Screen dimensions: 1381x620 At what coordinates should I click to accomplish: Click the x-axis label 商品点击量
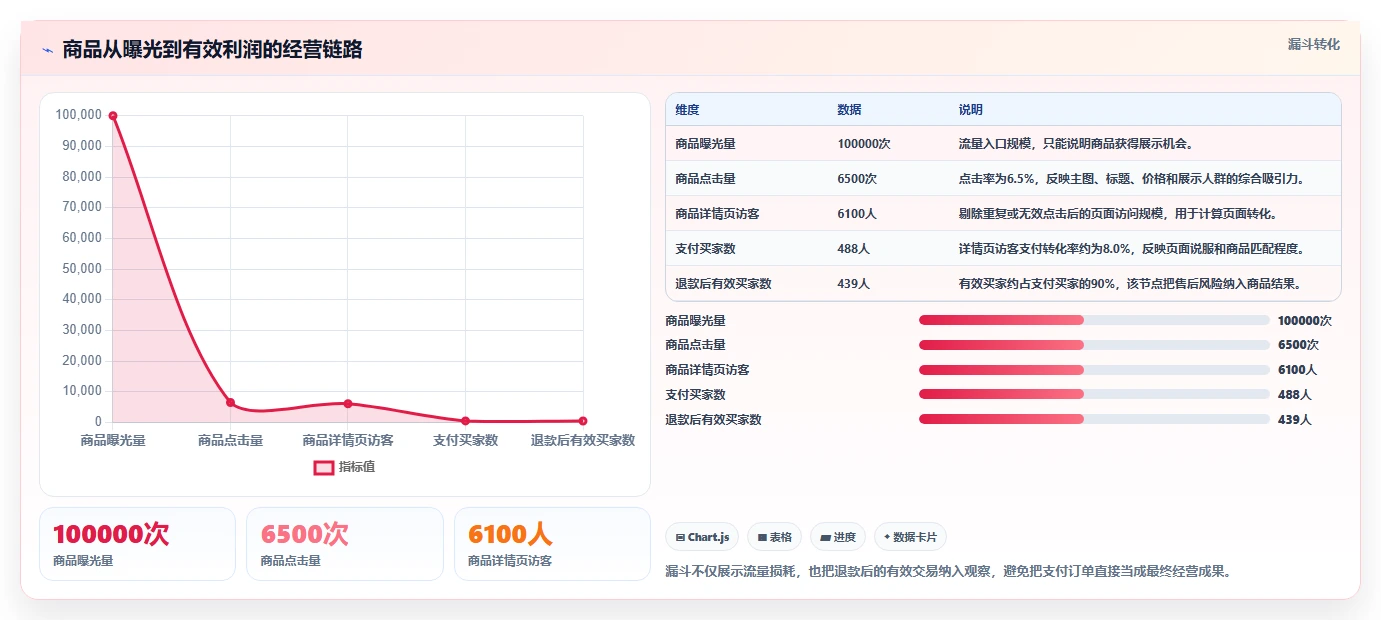(230, 440)
